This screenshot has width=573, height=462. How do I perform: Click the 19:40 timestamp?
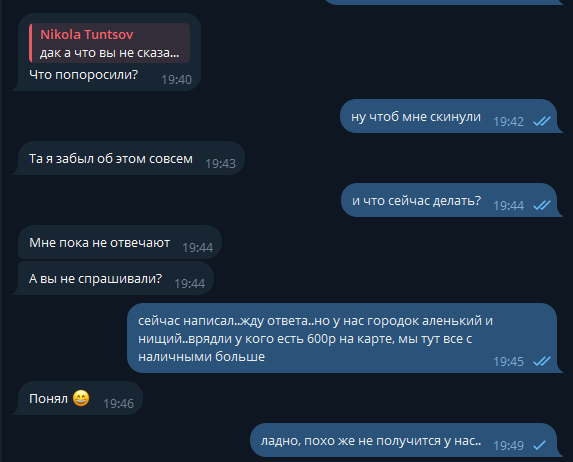click(x=177, y=79)
